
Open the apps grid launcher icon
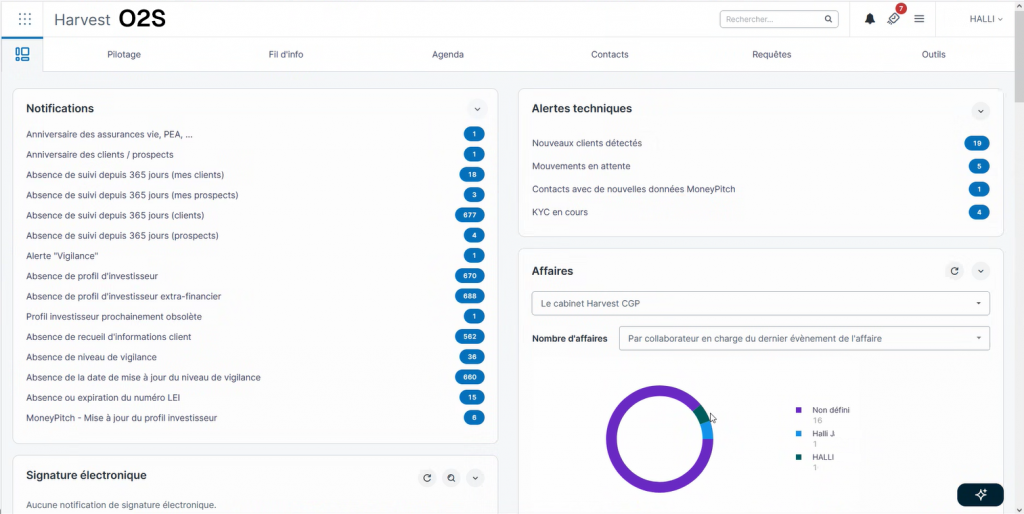point(24,19)
